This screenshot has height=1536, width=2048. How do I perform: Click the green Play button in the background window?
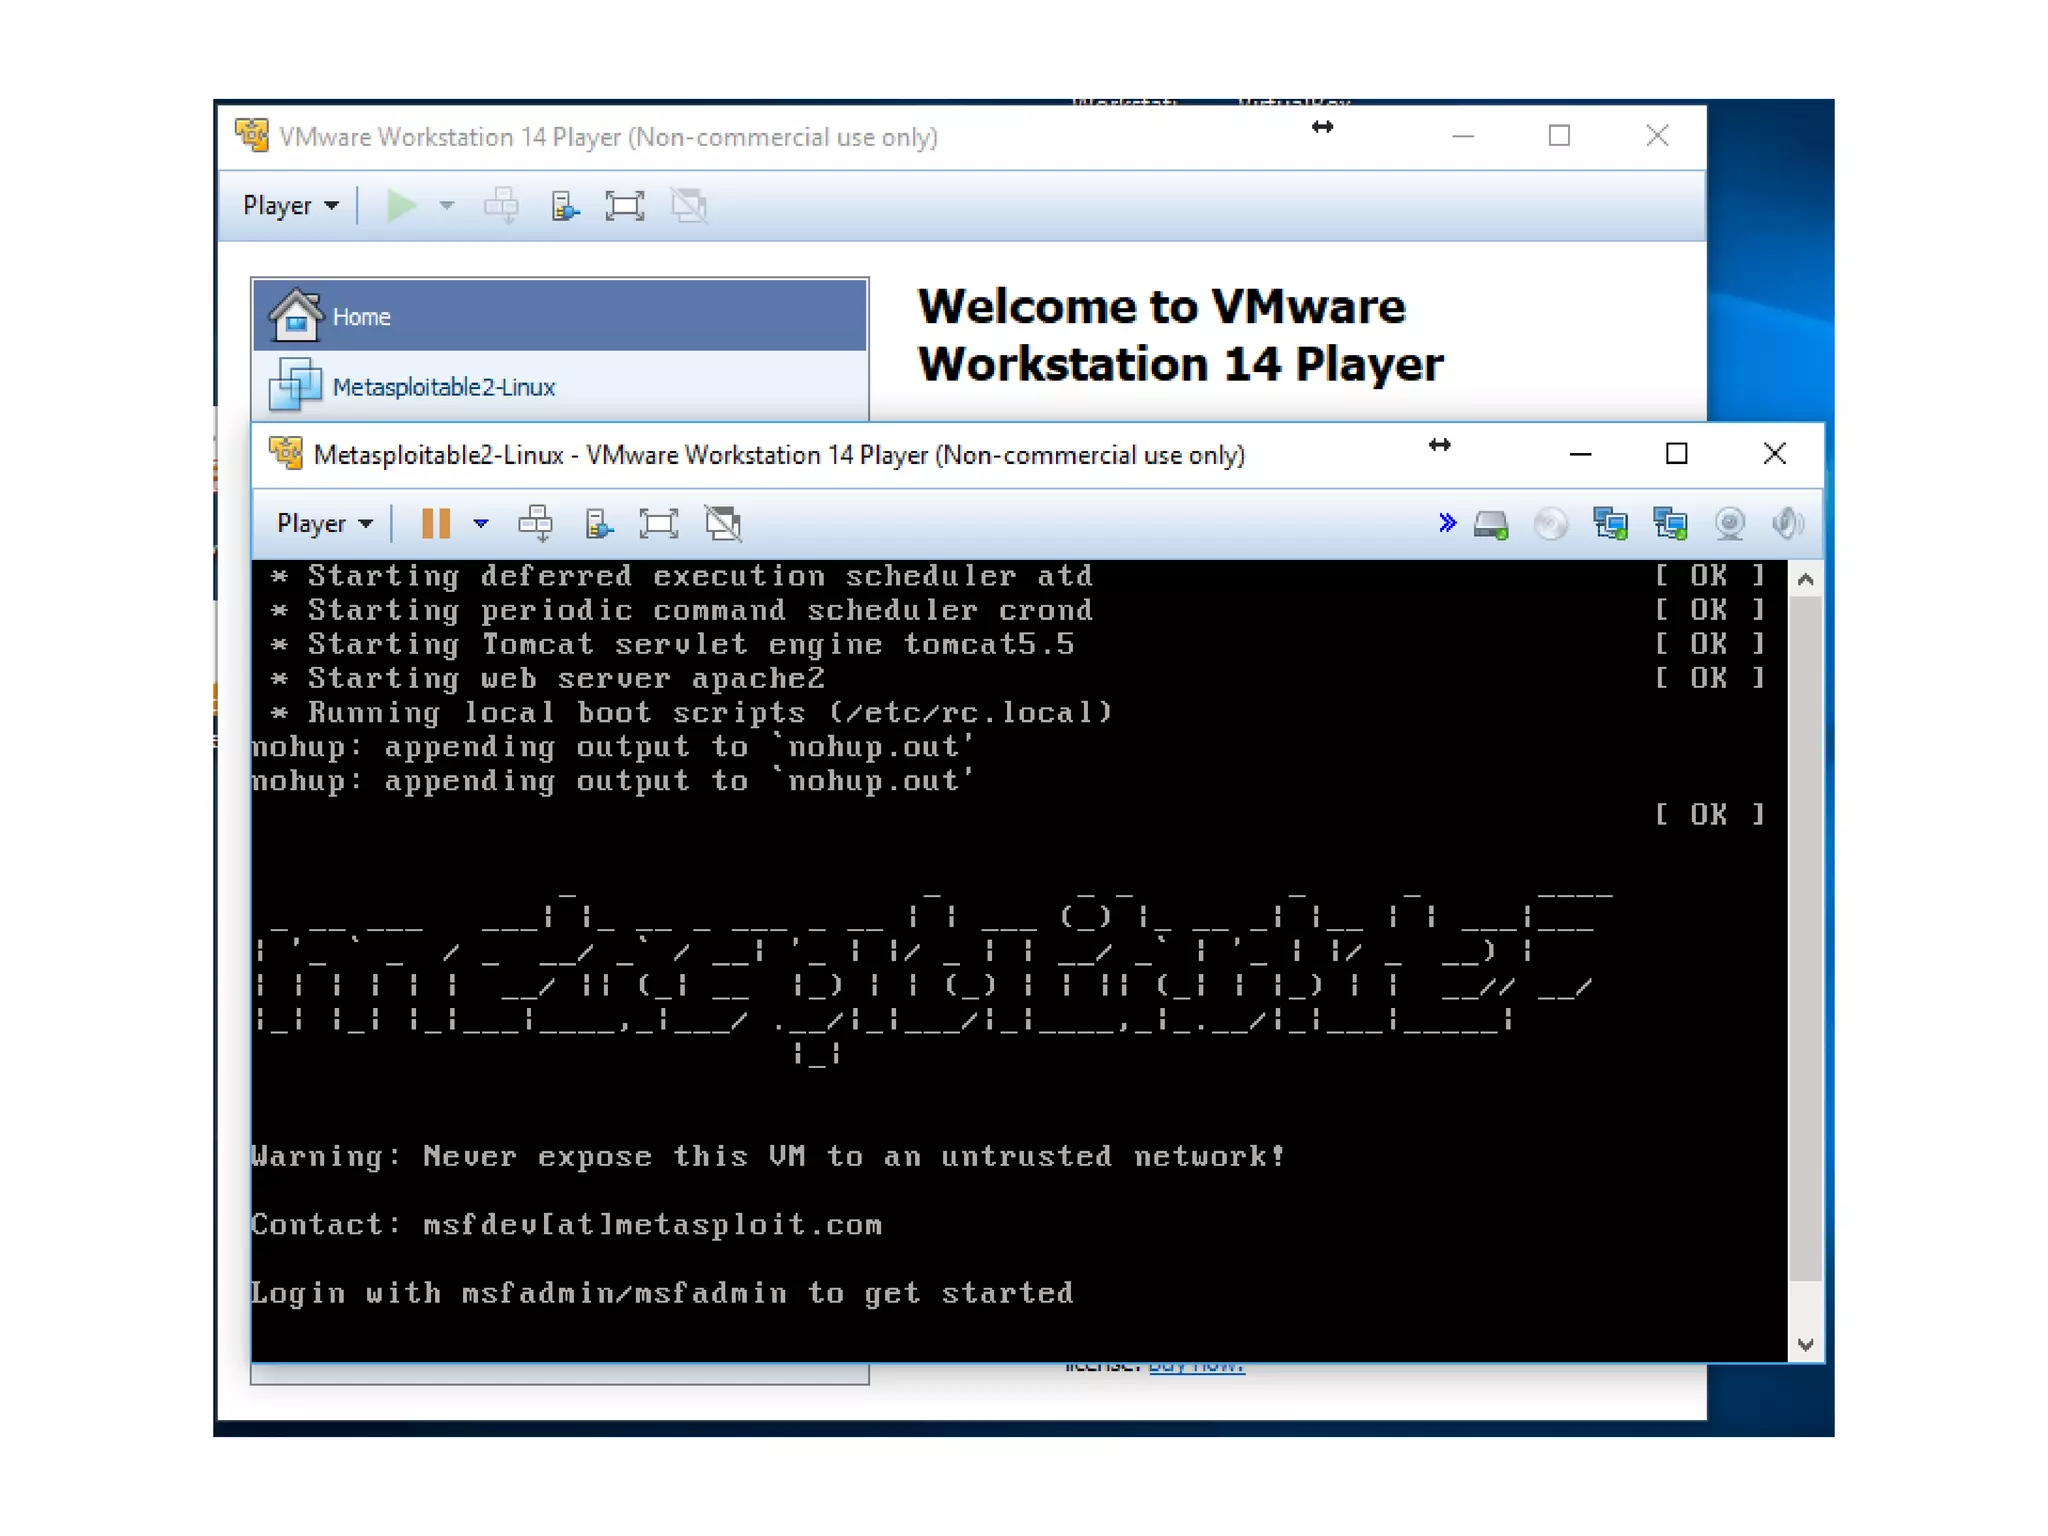point(401,206)
